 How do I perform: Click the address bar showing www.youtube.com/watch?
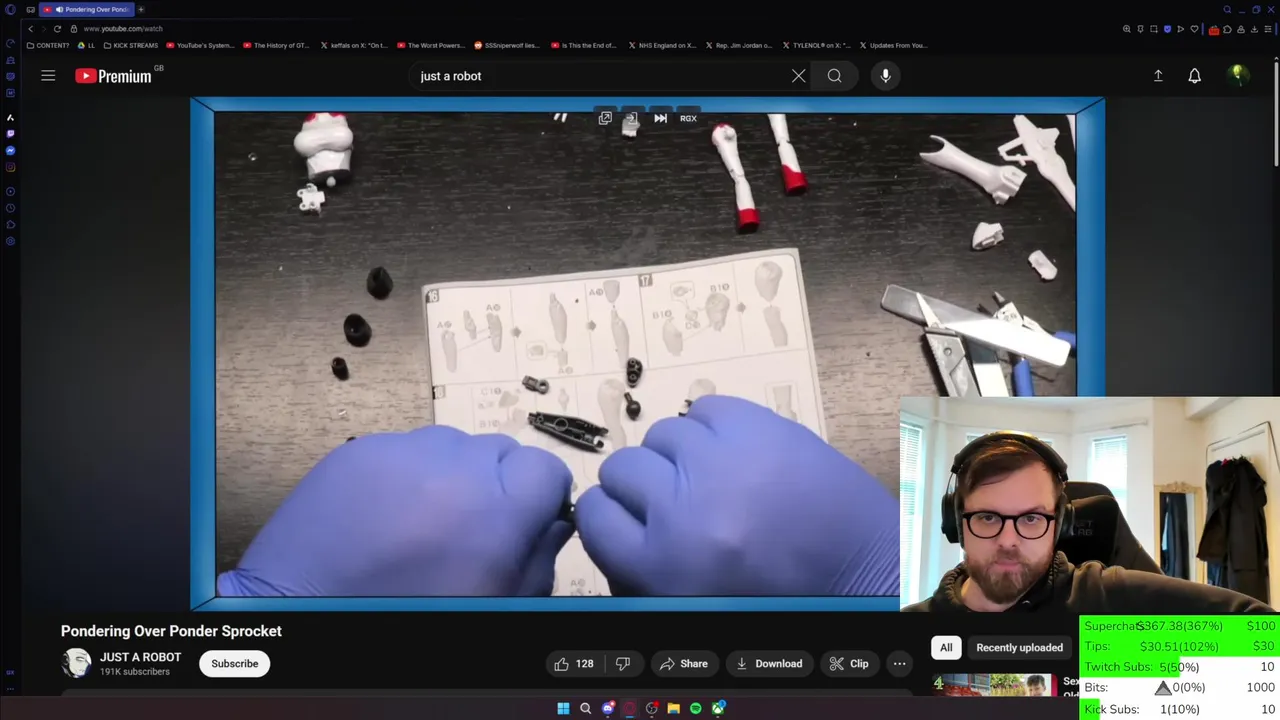click(122, 29)
